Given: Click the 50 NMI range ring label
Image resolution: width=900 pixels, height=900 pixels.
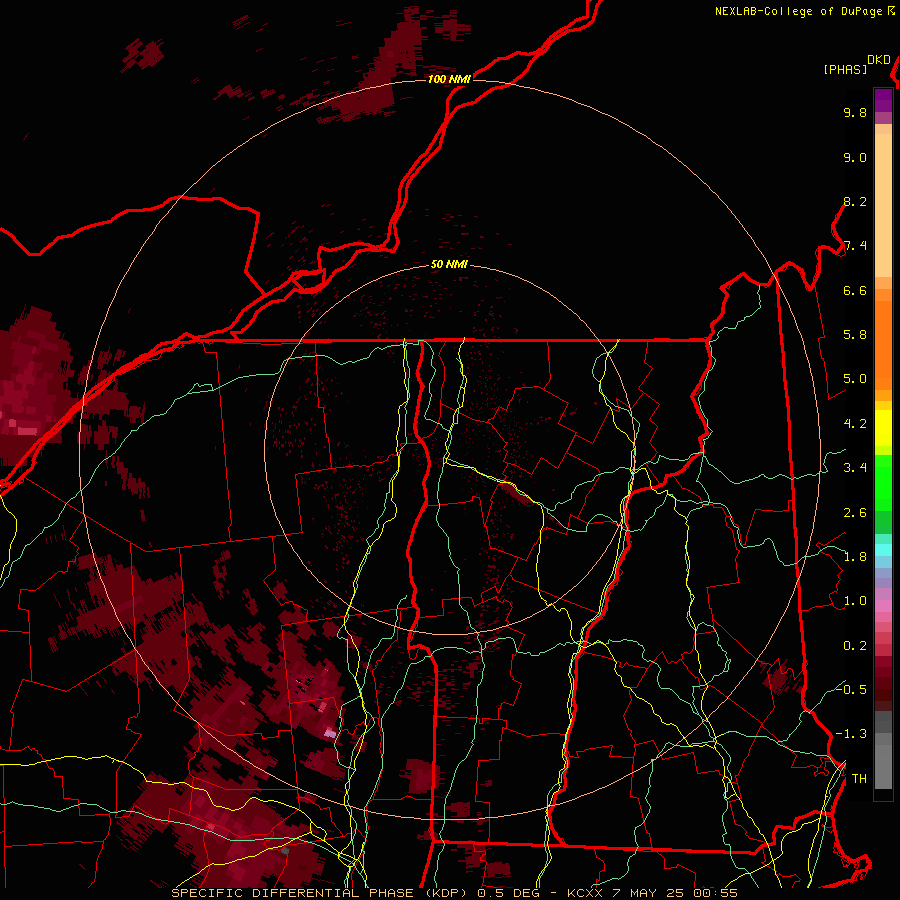Looking at the screenshot, I should point(449,264).
